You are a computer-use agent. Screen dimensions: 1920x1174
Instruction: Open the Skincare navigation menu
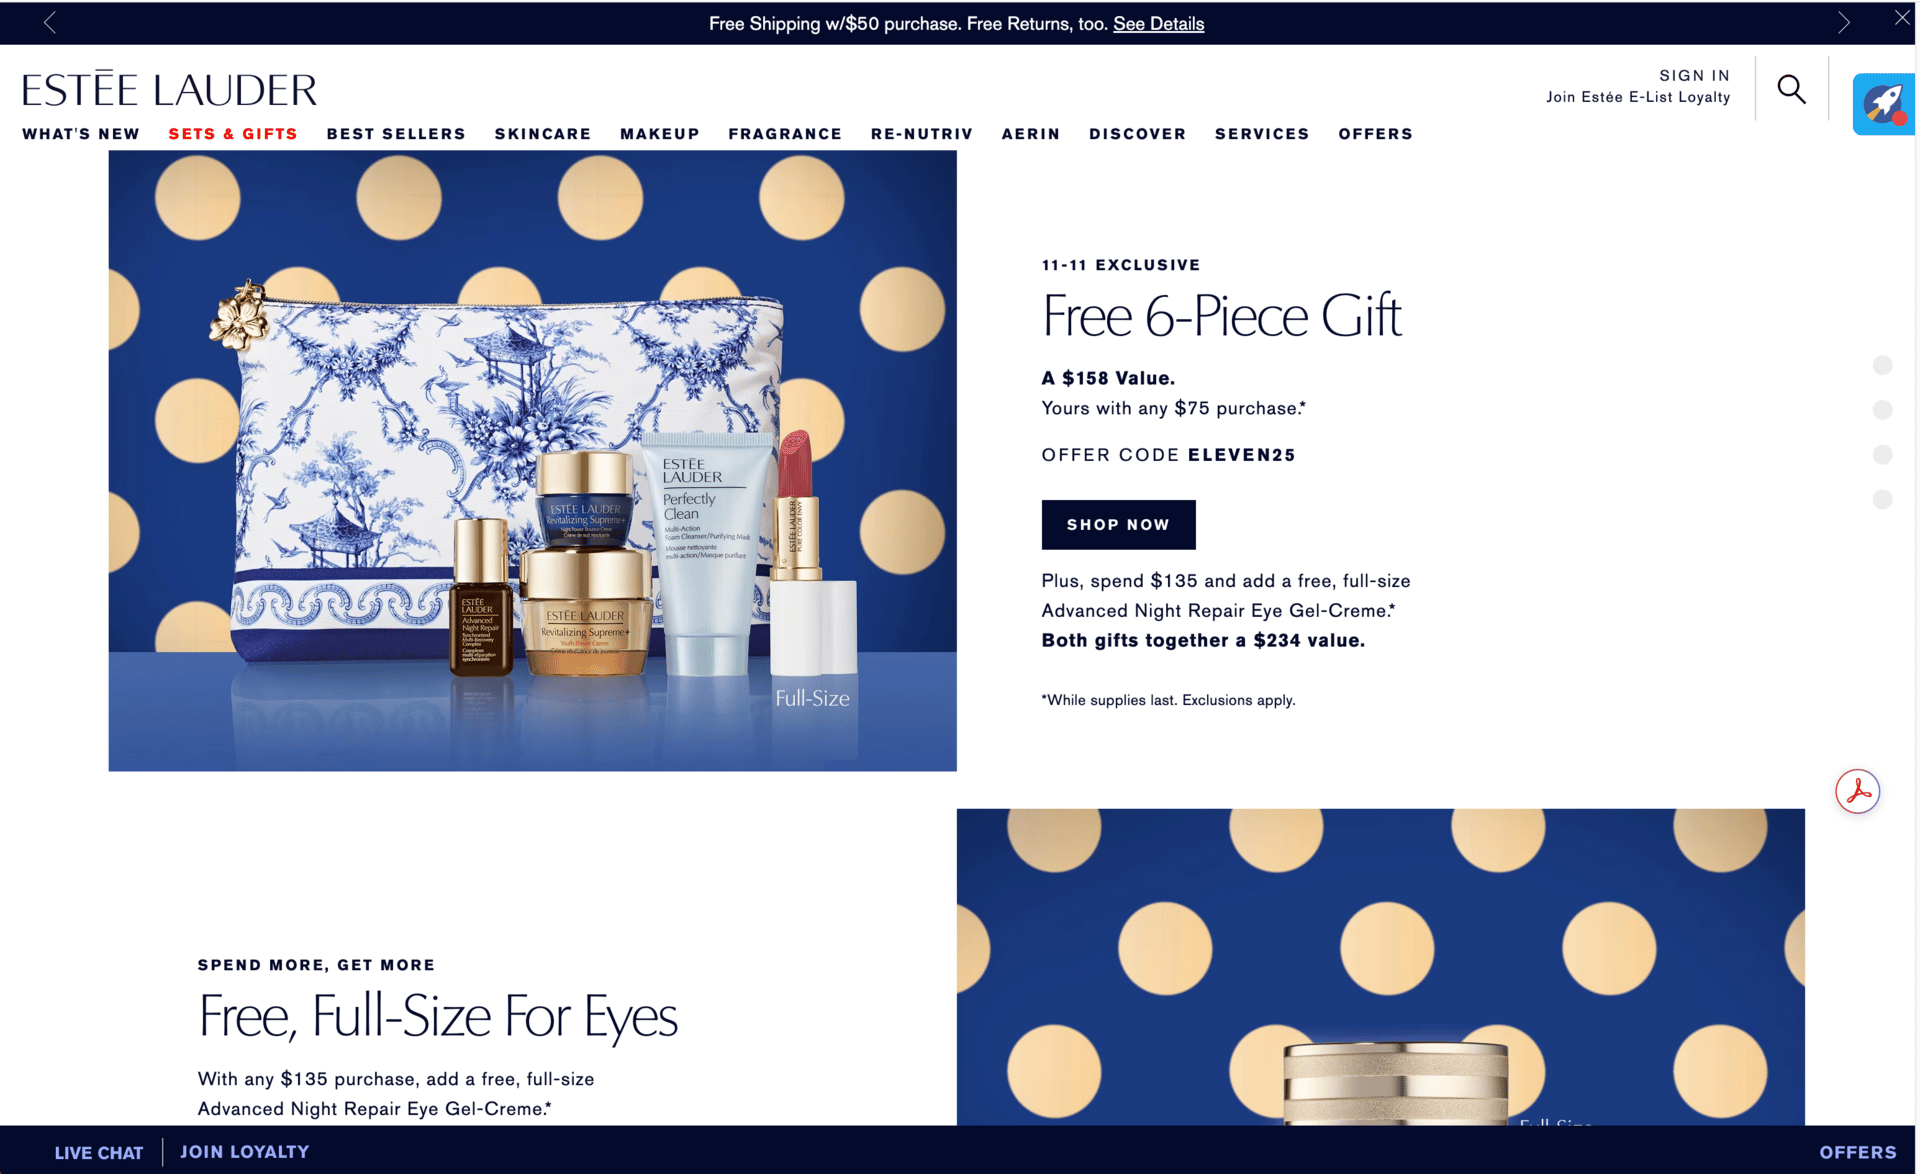(542, 134)
